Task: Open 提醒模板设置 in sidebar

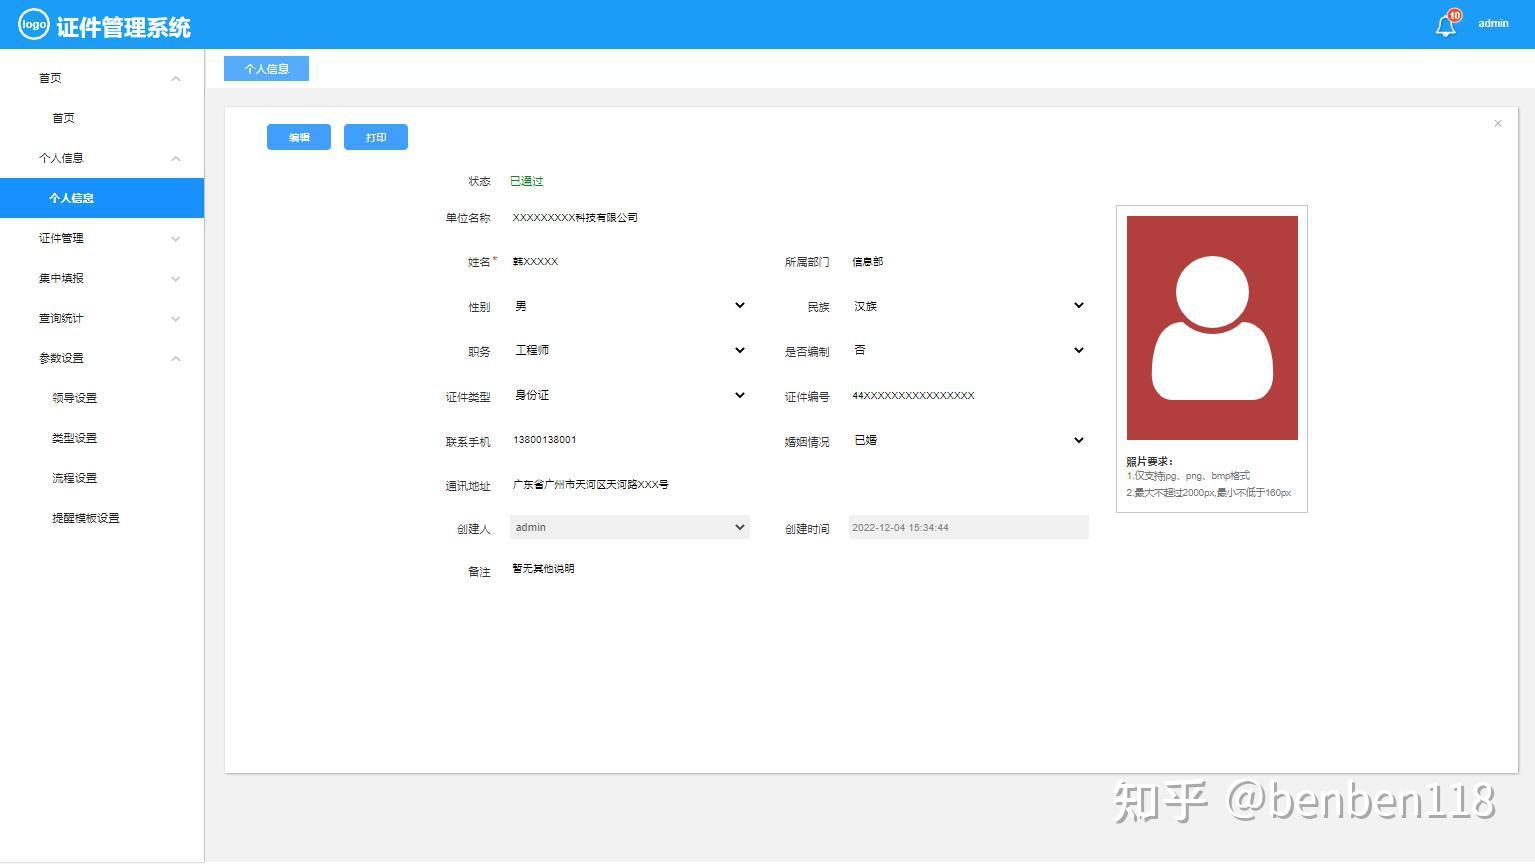Action: [102, 518]
